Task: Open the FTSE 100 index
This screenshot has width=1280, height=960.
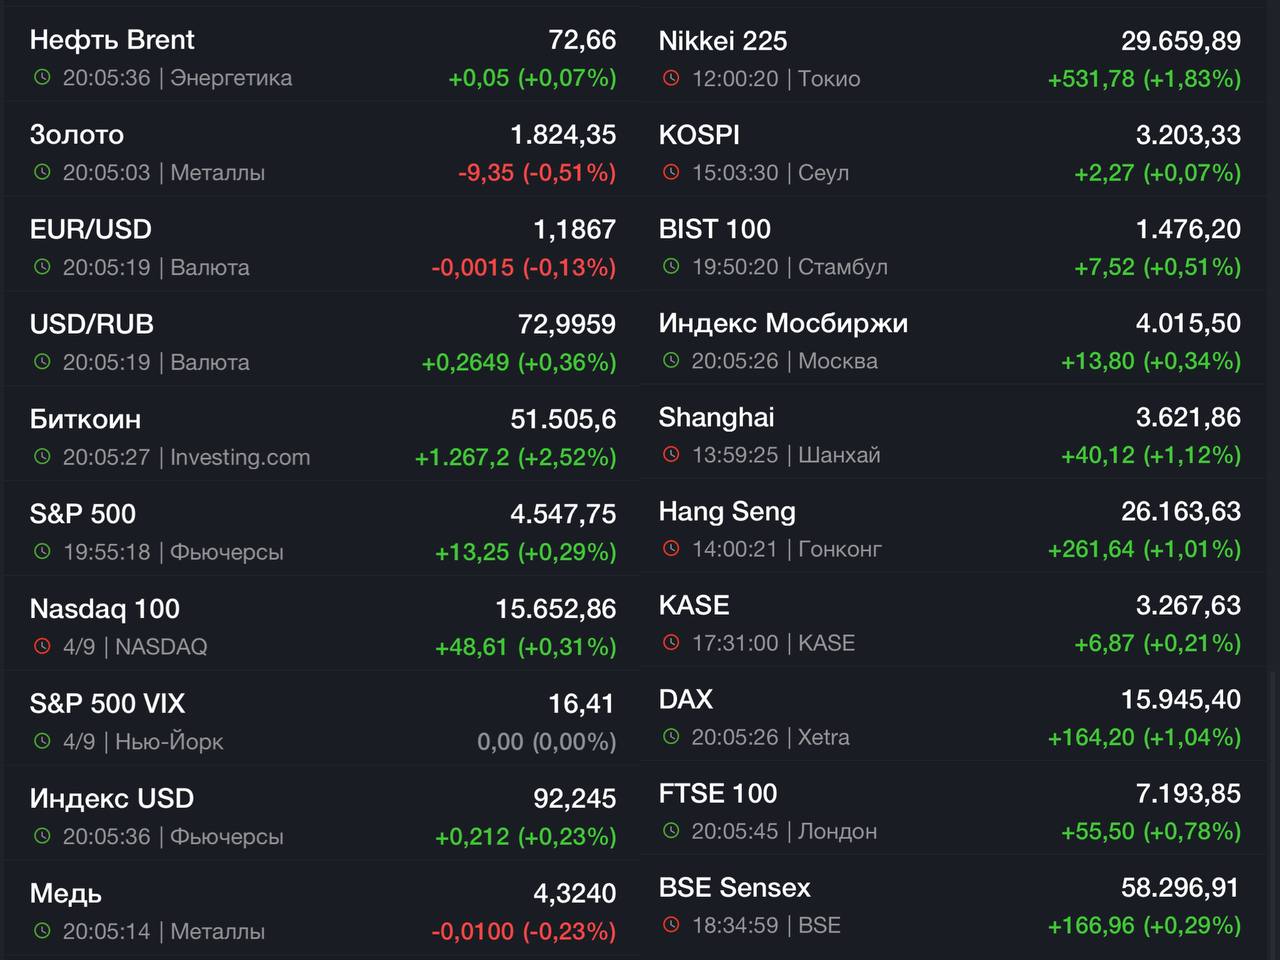Action: tap(718, 793)
